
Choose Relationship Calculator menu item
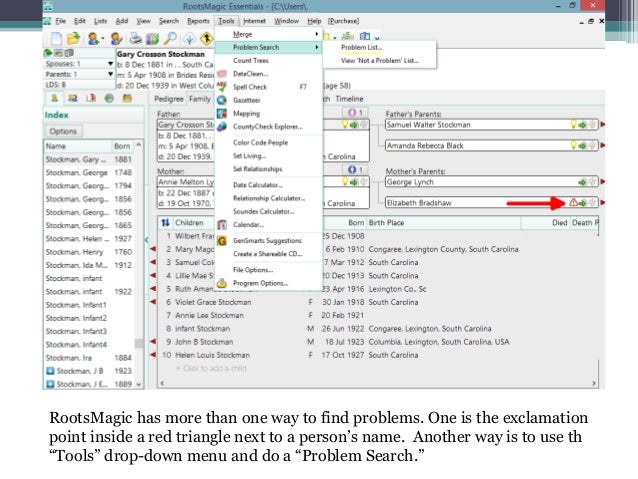click(x=269, y=198)
